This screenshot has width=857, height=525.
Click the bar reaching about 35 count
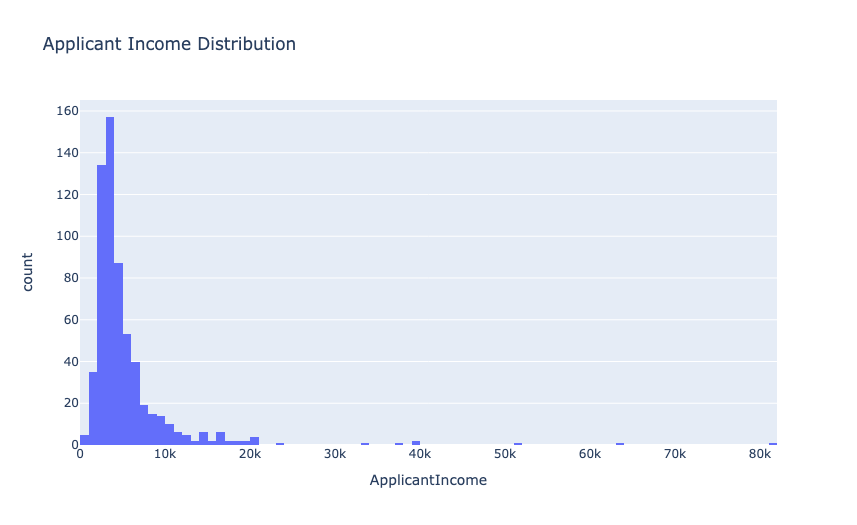click(x=93, y=409)
